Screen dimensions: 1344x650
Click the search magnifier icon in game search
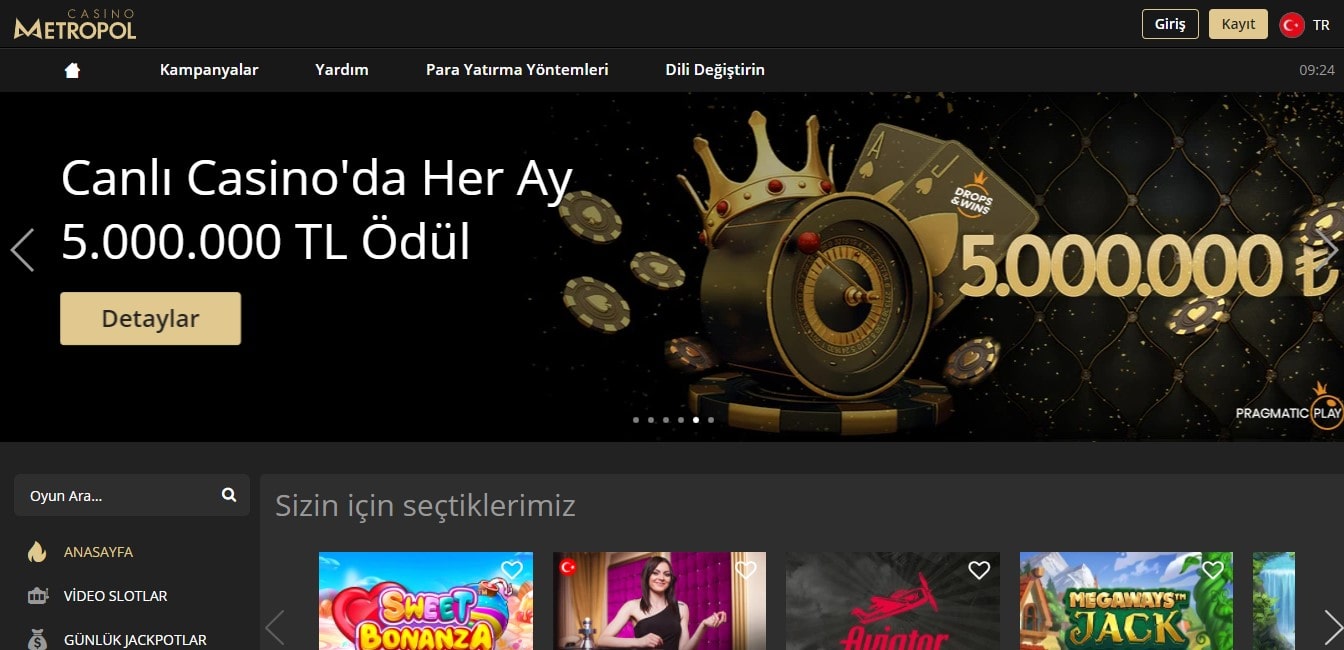point(229,494)
